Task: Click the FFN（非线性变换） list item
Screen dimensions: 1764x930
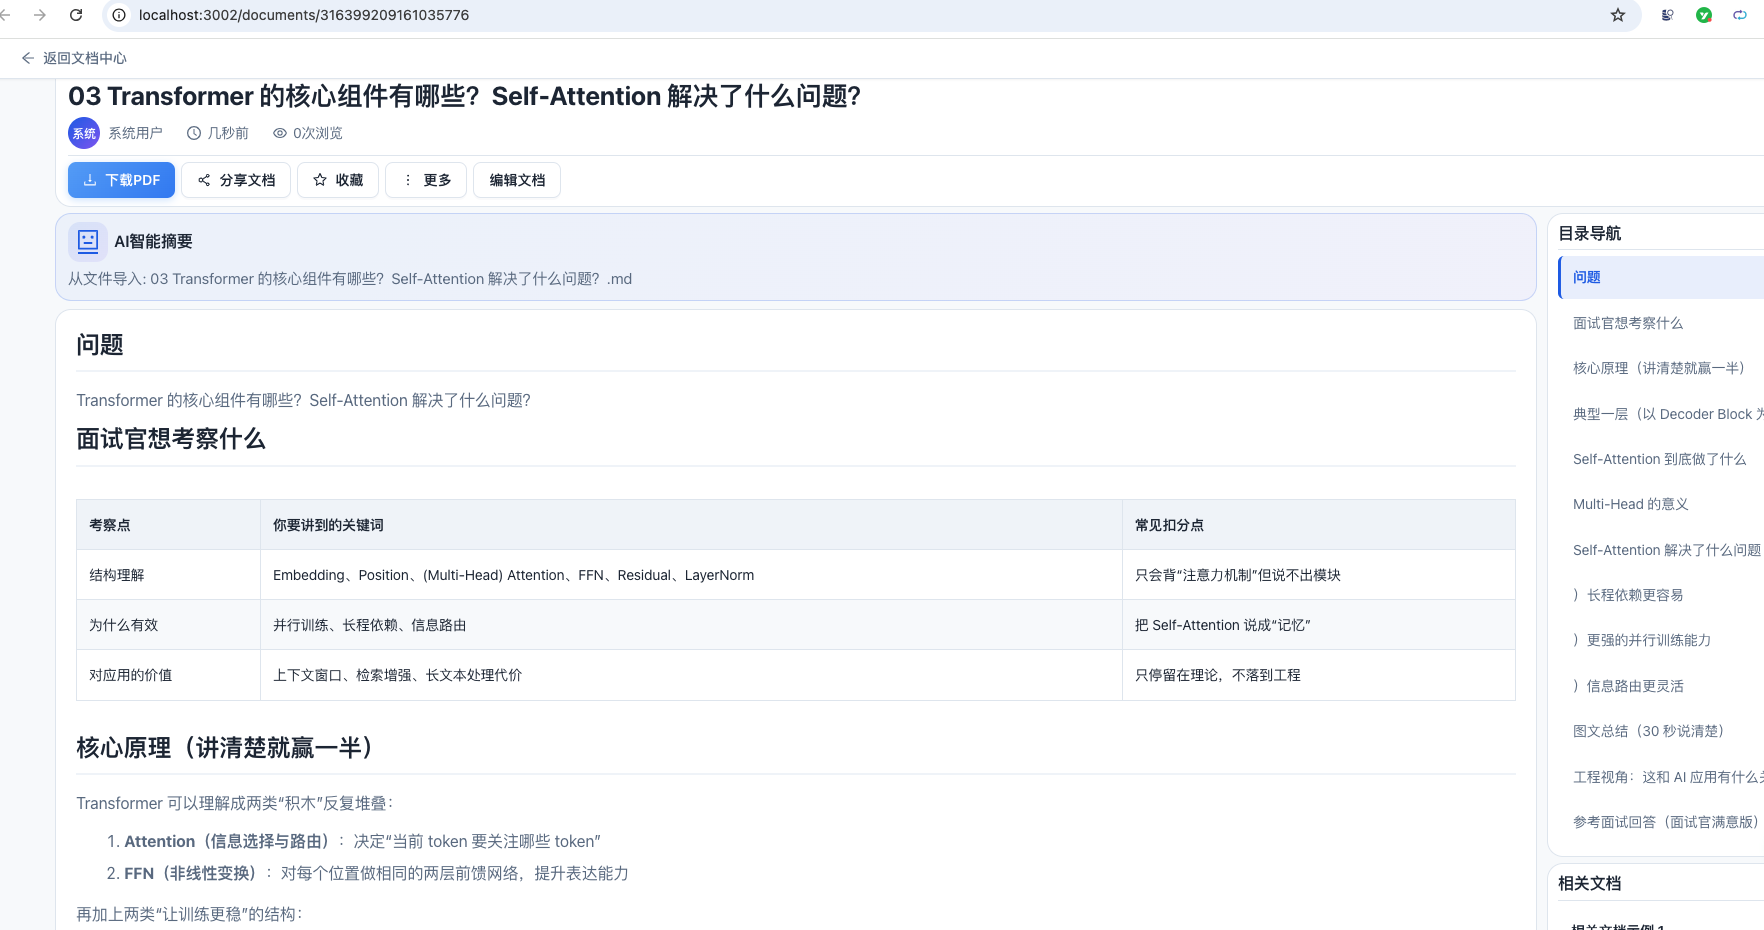Action: coord(376,873)
